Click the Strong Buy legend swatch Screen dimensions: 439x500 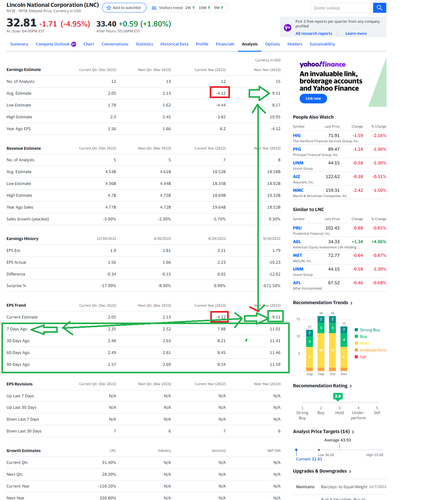[356, 330]
